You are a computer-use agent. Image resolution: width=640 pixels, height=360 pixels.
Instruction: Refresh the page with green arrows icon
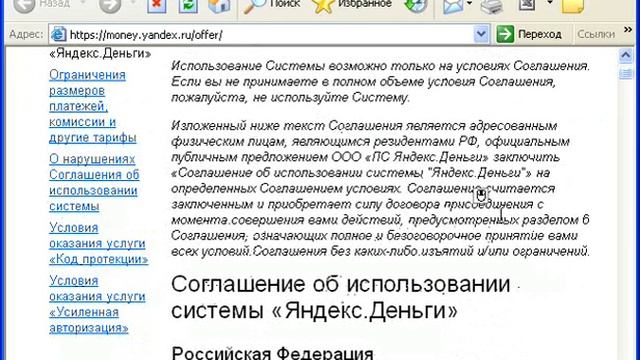click(x=188, y=5)
